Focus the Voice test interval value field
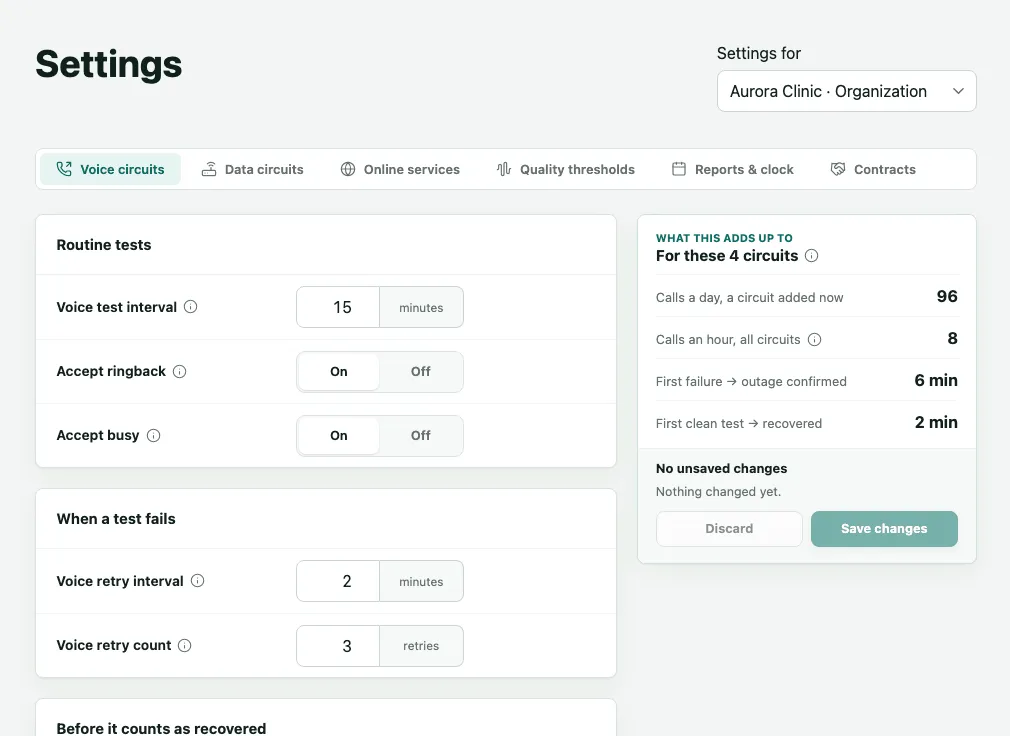Screen dimensions: 1010x736 [x=338, y=307]
